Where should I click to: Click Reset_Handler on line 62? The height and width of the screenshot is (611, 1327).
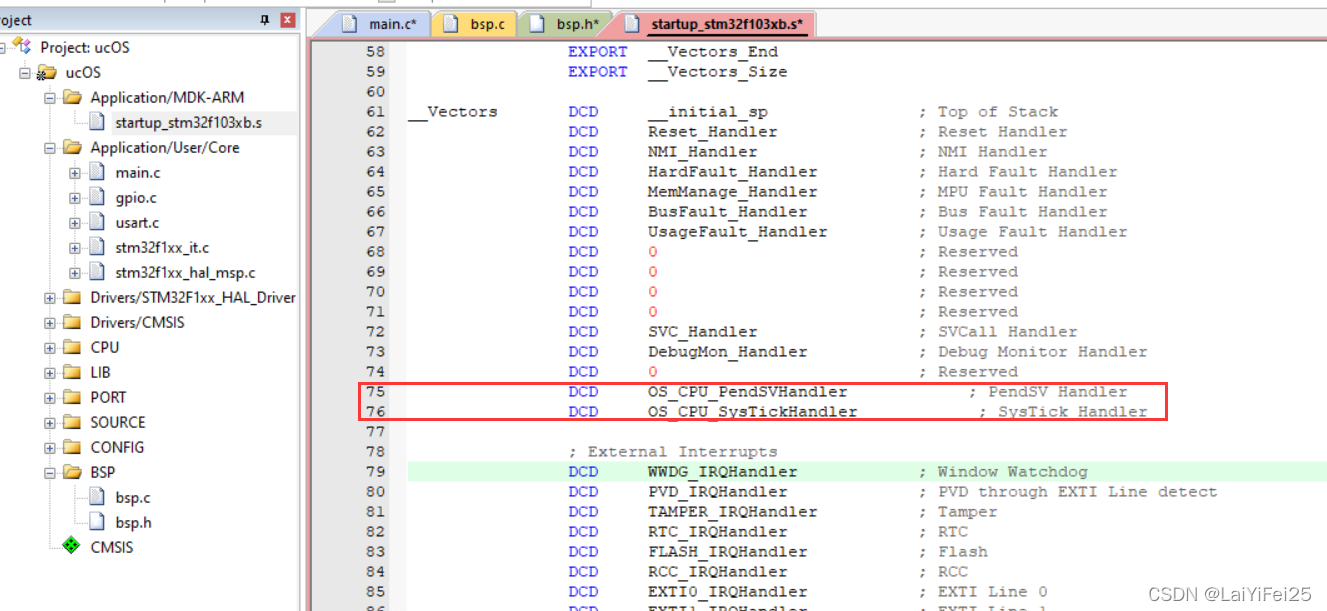[712, 131]
